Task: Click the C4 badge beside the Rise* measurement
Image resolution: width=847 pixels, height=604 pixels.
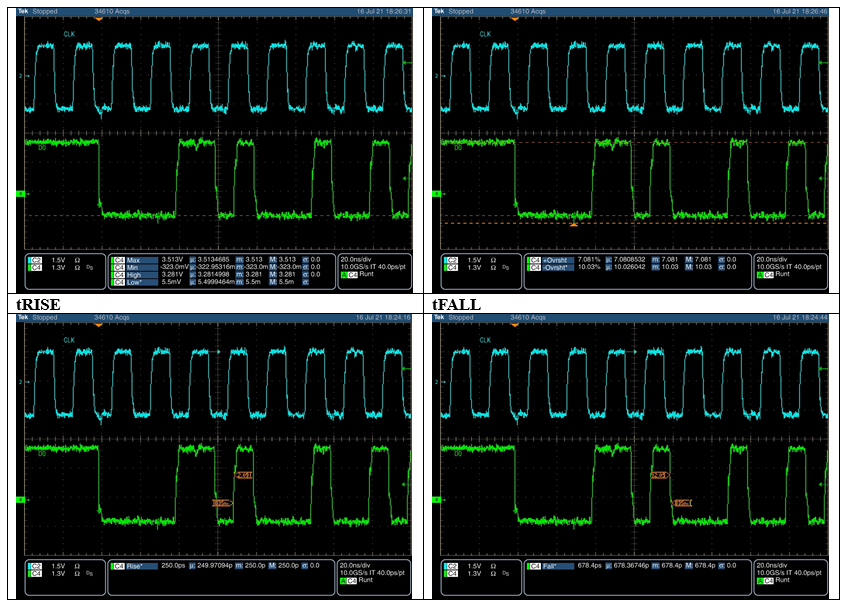Action: point(118,566)
